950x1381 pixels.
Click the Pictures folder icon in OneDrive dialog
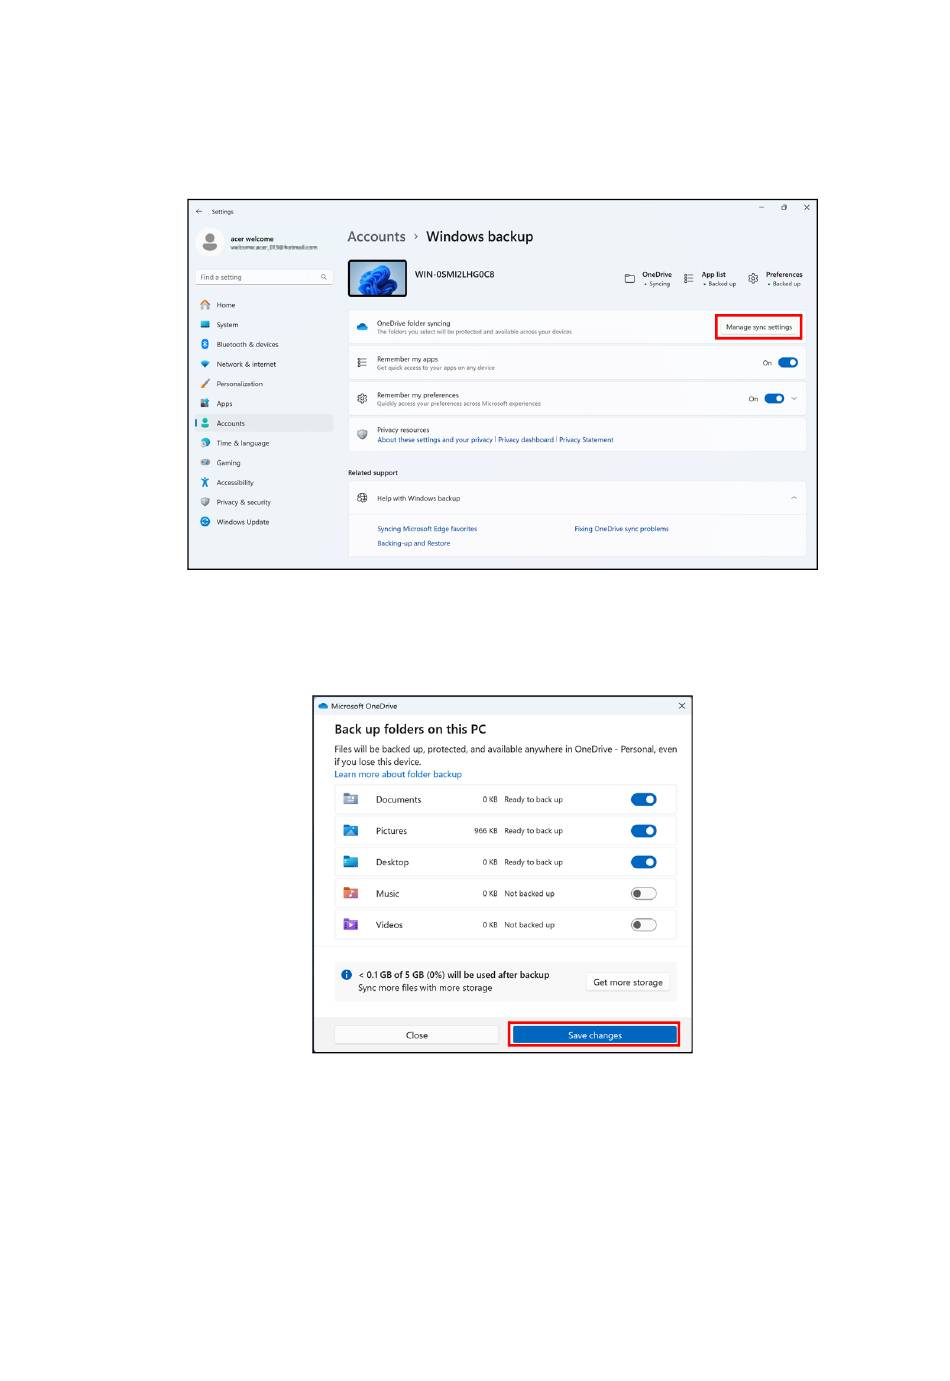point(351,830)
